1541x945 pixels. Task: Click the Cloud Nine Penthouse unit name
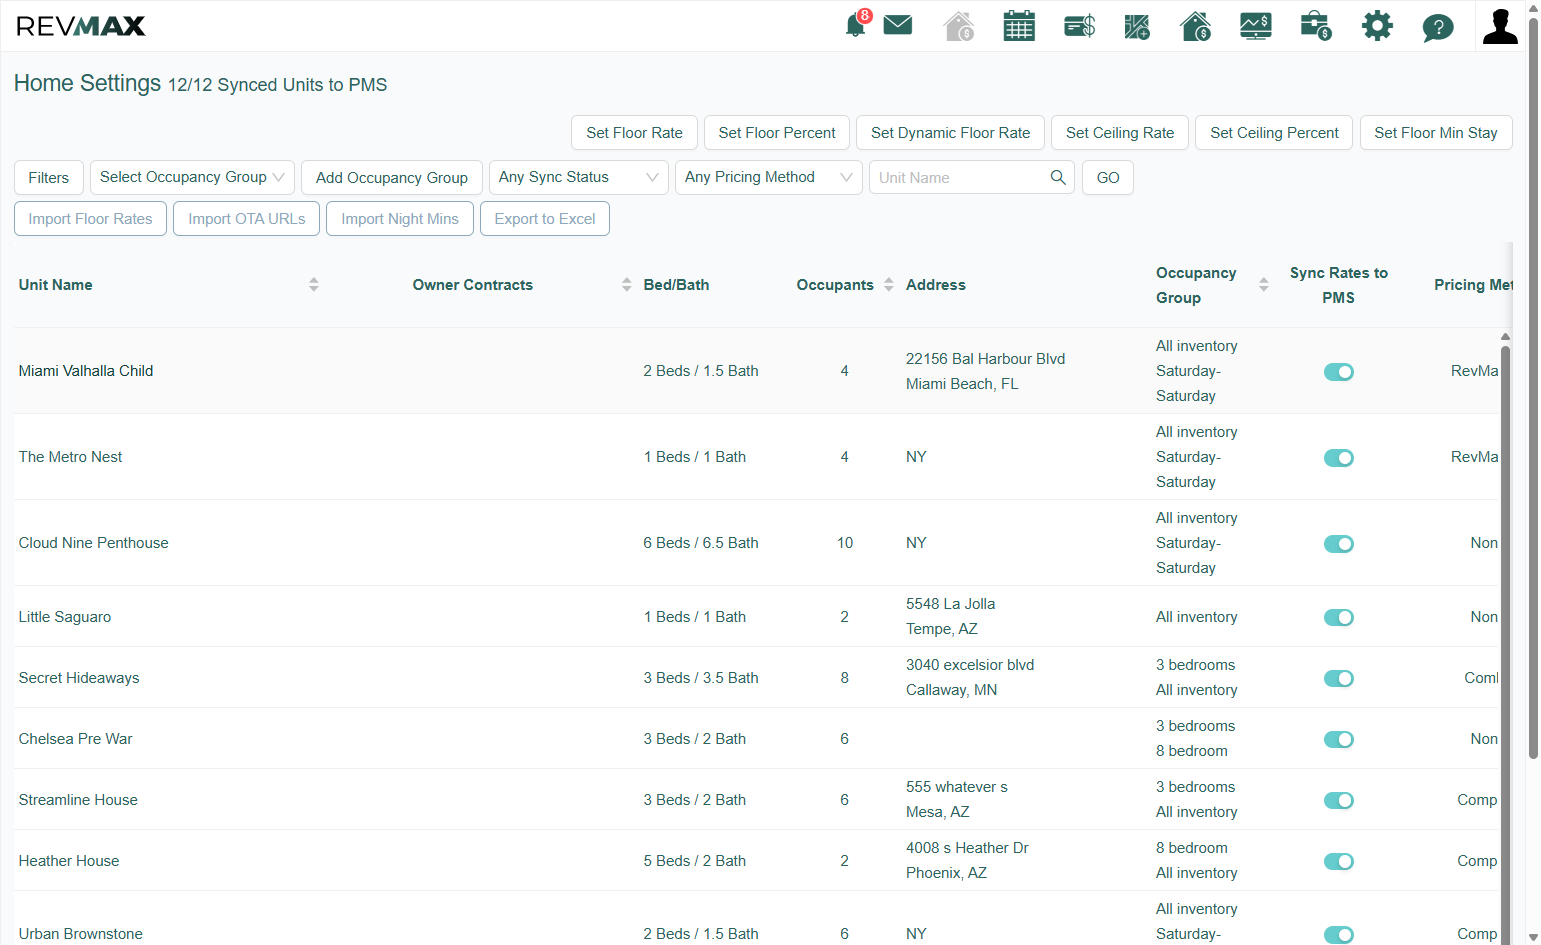click(94, 543)
